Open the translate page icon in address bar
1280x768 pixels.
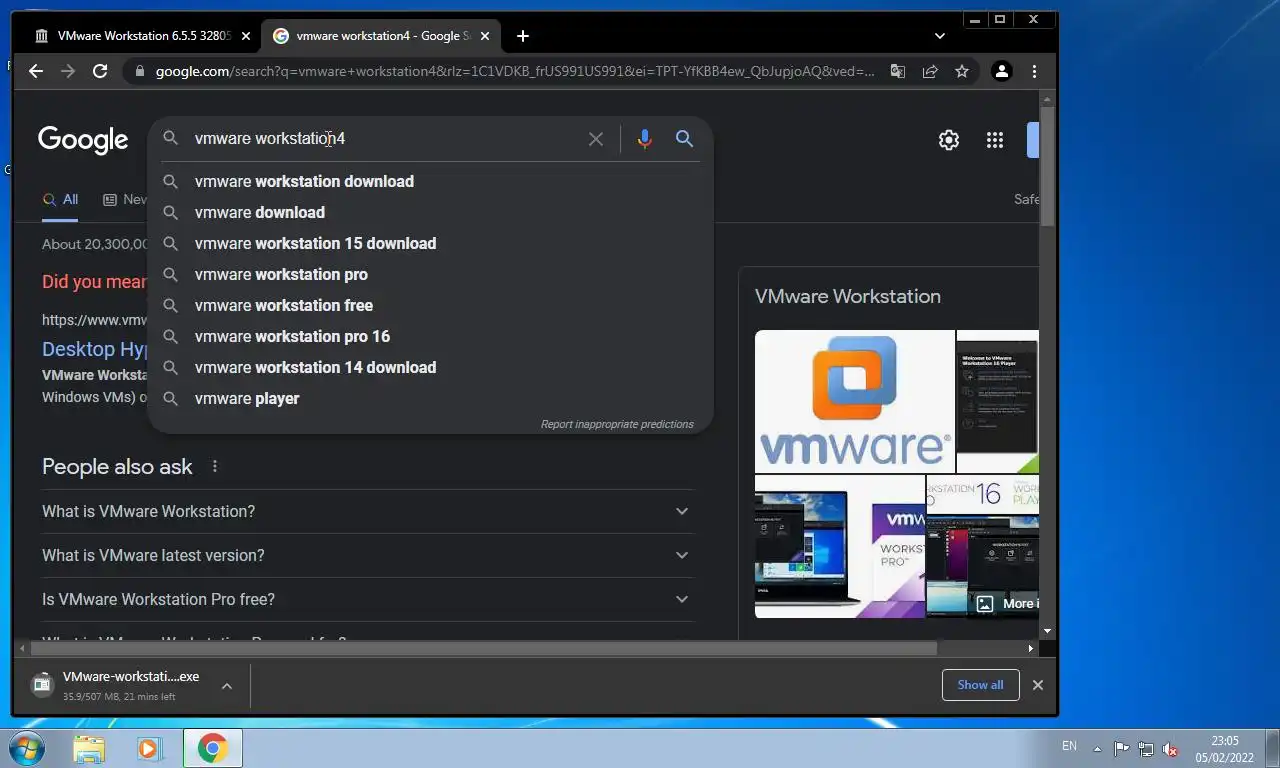click(898, 71)
